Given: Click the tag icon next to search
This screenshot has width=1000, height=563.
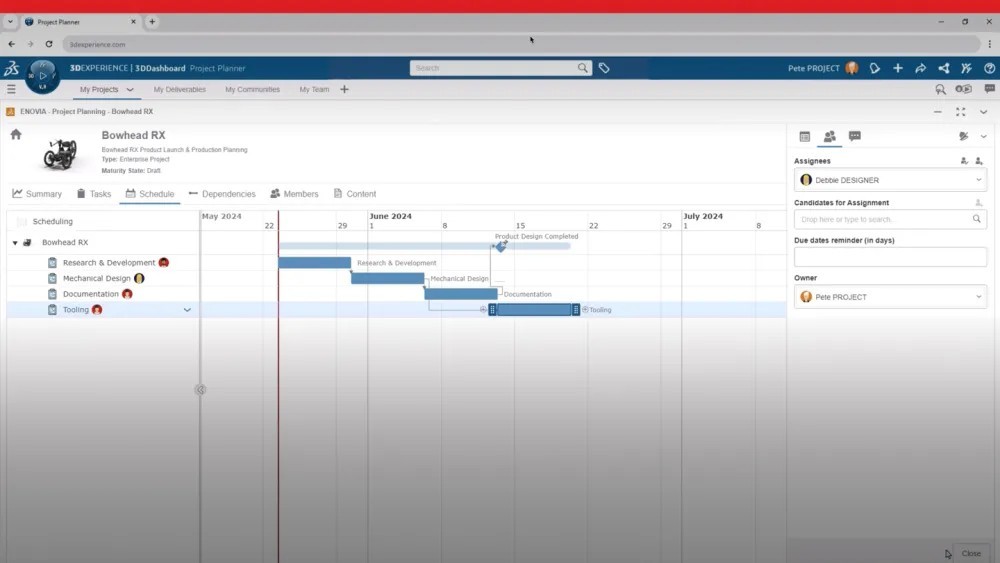Looking at the screenshot, I should pyautogui.click(x=604, y=68).
